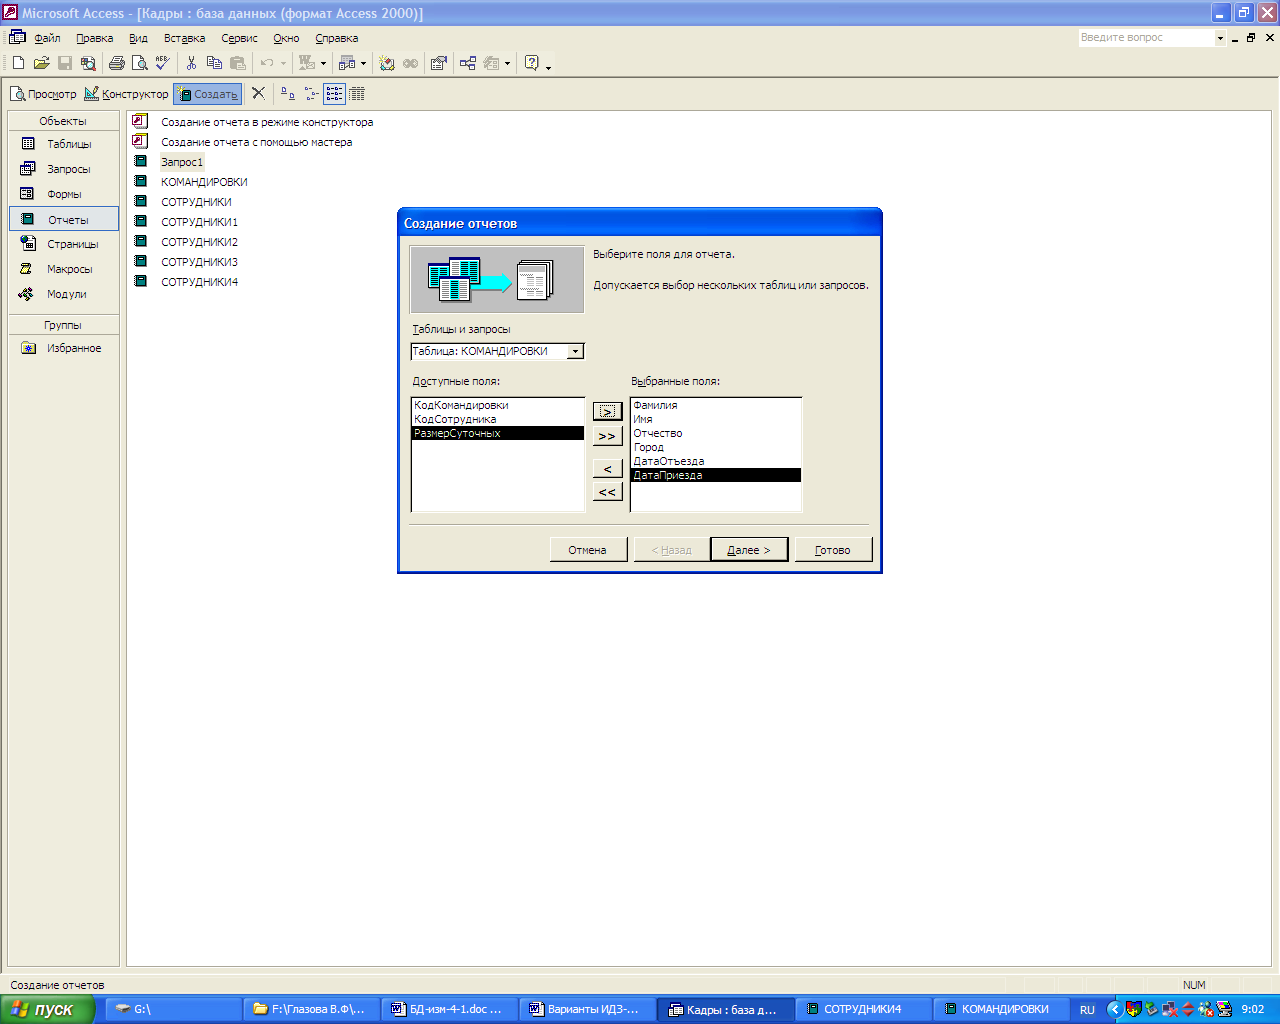Click the Print icon in toolbar
The width and height of the screenshot is (1280, 1024).
click(x=117, y=63)
